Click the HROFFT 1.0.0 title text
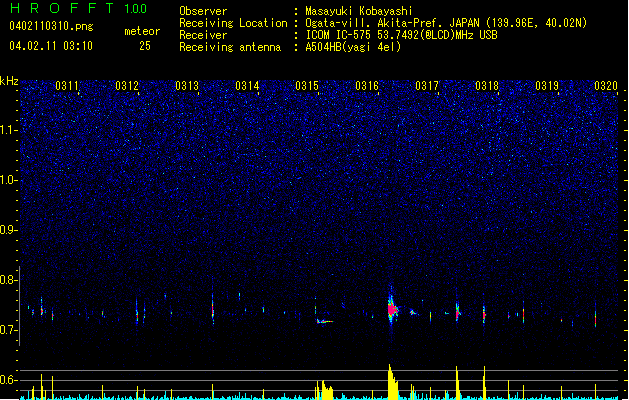Image resolution: width=629 pixels, height=400 pixels. [x=79, y=8]
